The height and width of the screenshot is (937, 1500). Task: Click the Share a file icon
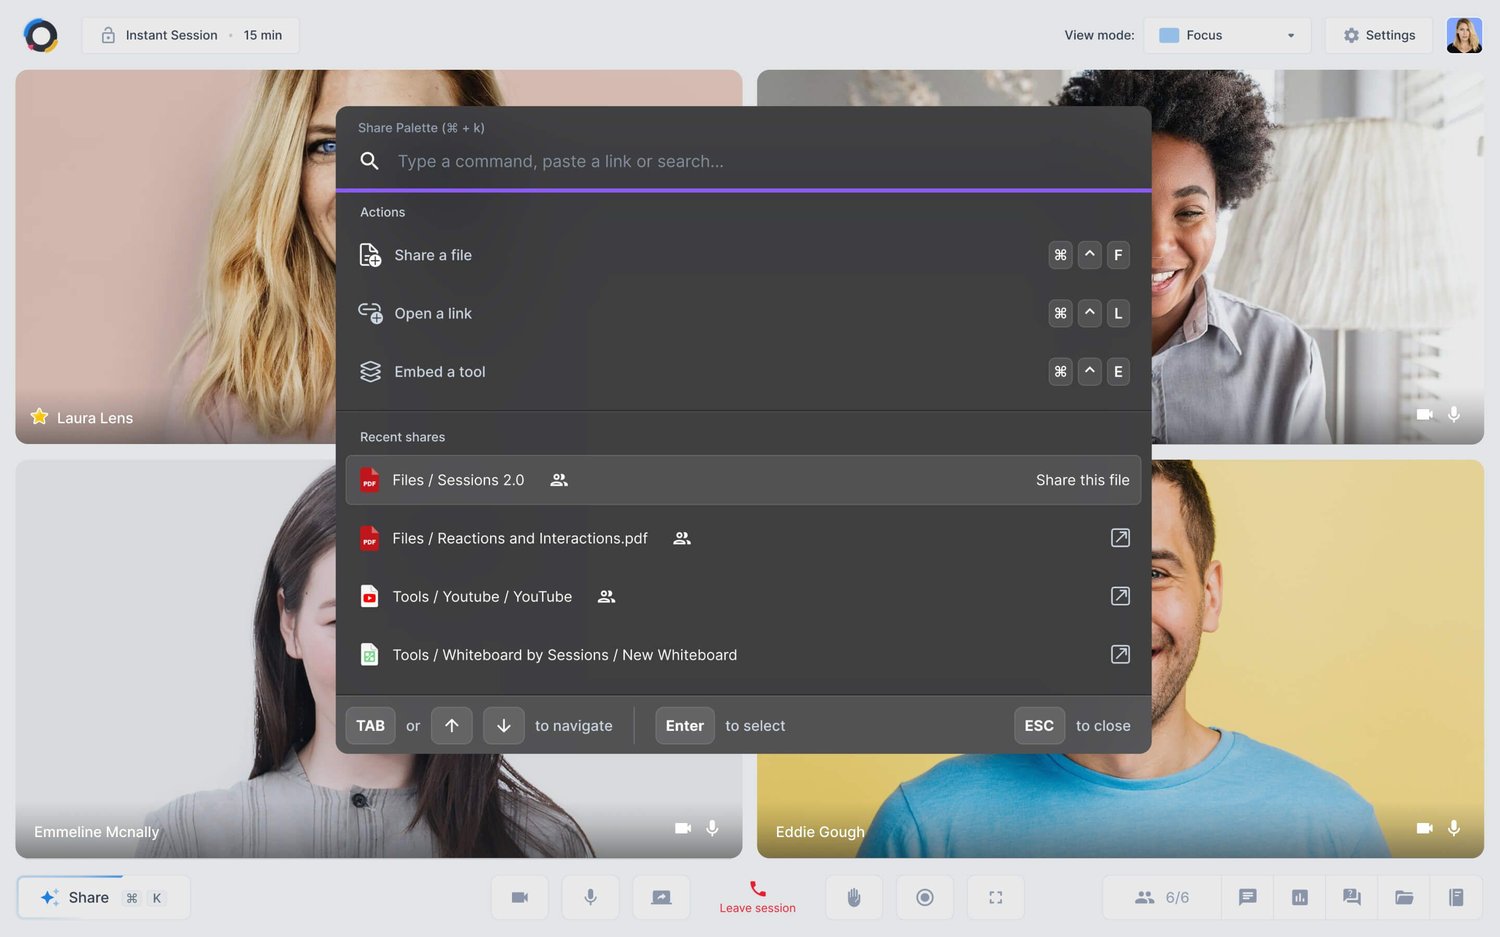coord(370,255)
